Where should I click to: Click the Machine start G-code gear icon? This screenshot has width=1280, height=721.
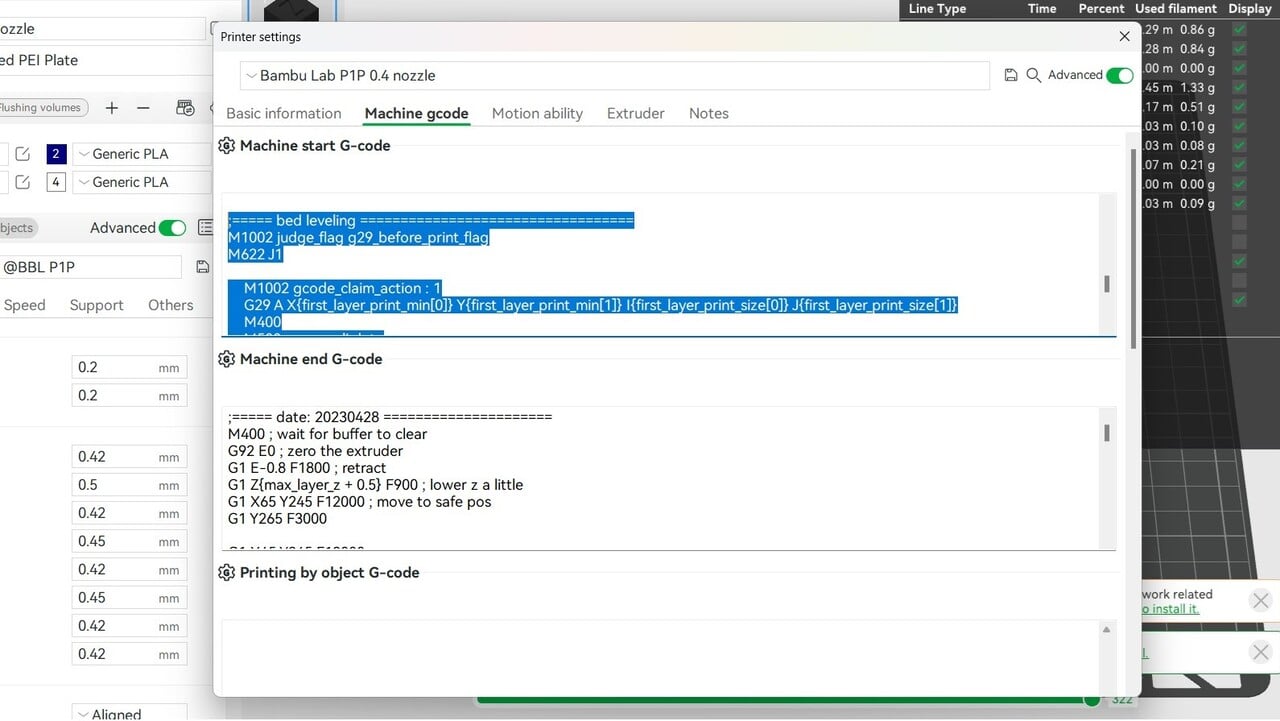coord(227,146)
